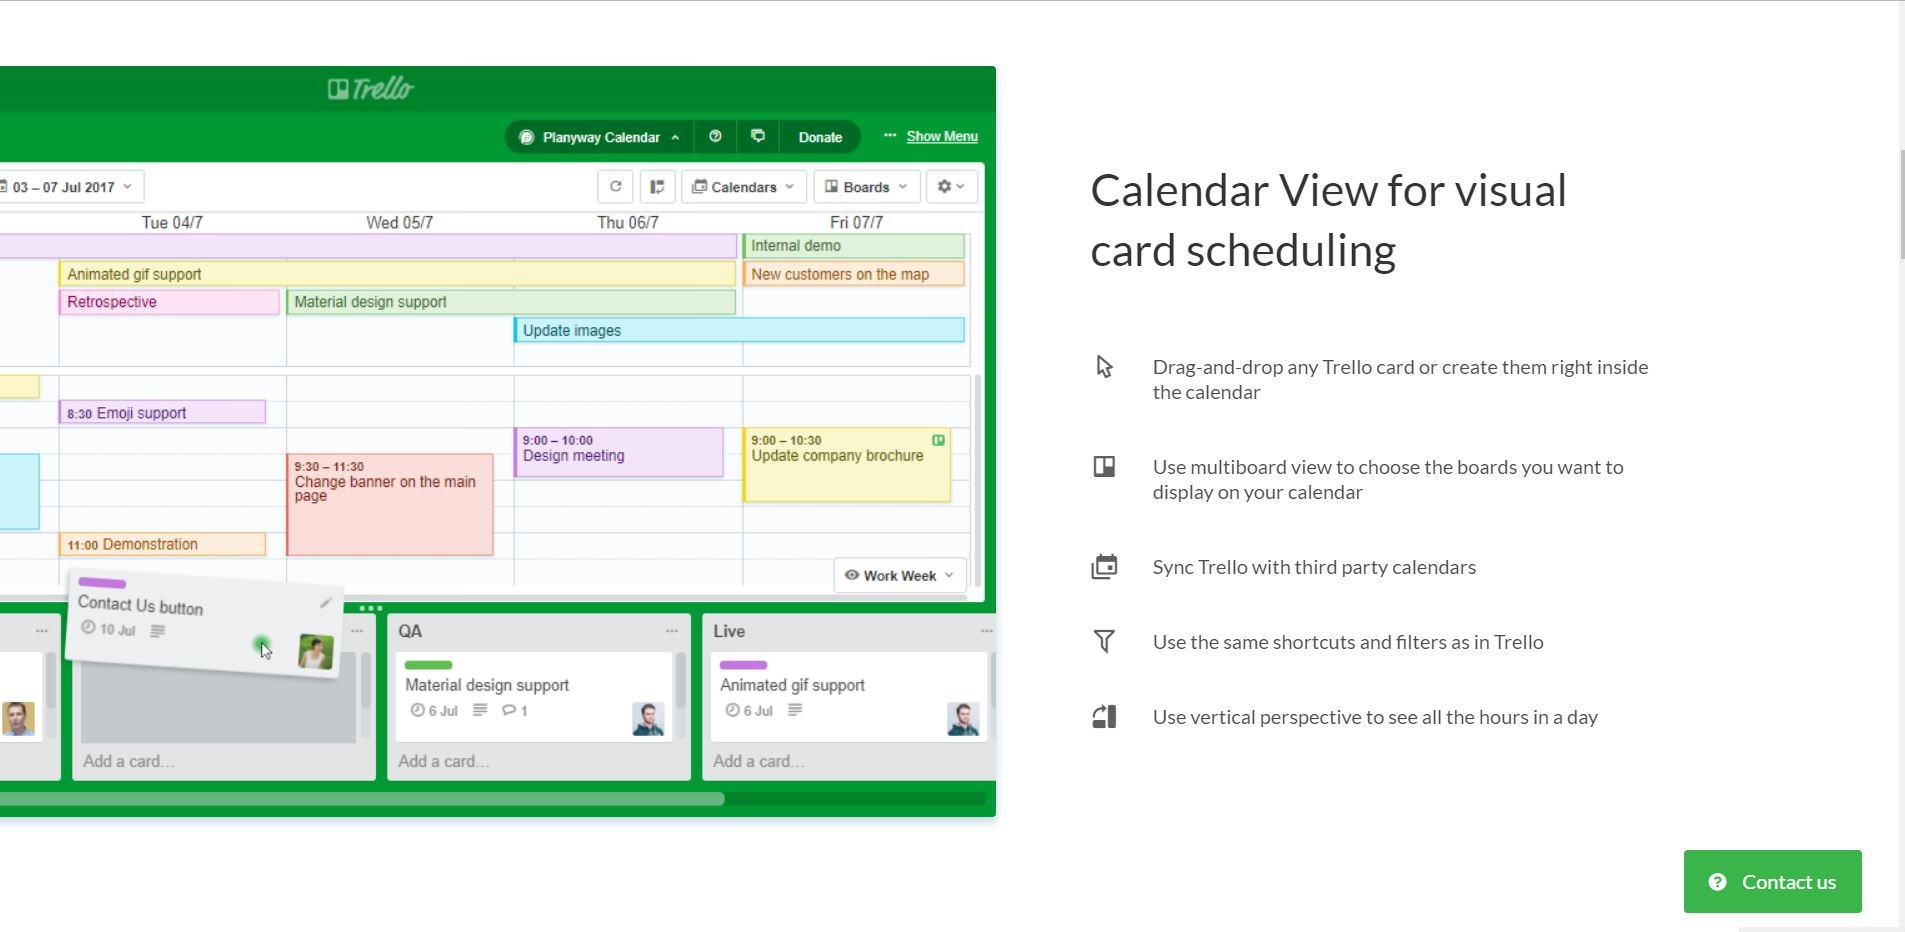Click the 6 Jul due date on Animated gif card
The height and width of the screenshot is (932, 1905).
[x=749, y=710]
